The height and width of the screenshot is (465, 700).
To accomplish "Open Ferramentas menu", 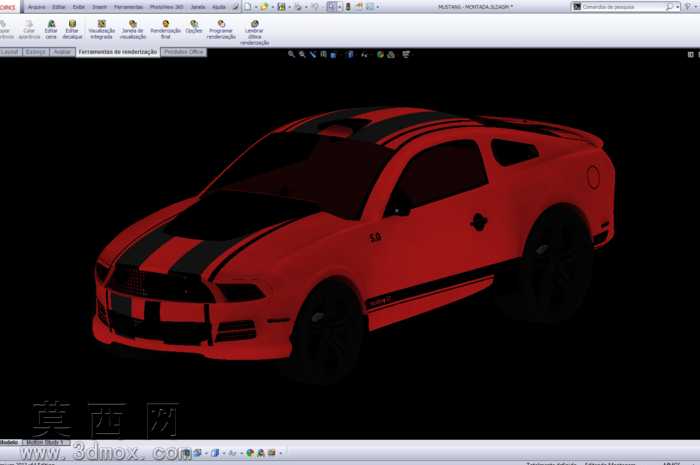I will pos(129,7).
